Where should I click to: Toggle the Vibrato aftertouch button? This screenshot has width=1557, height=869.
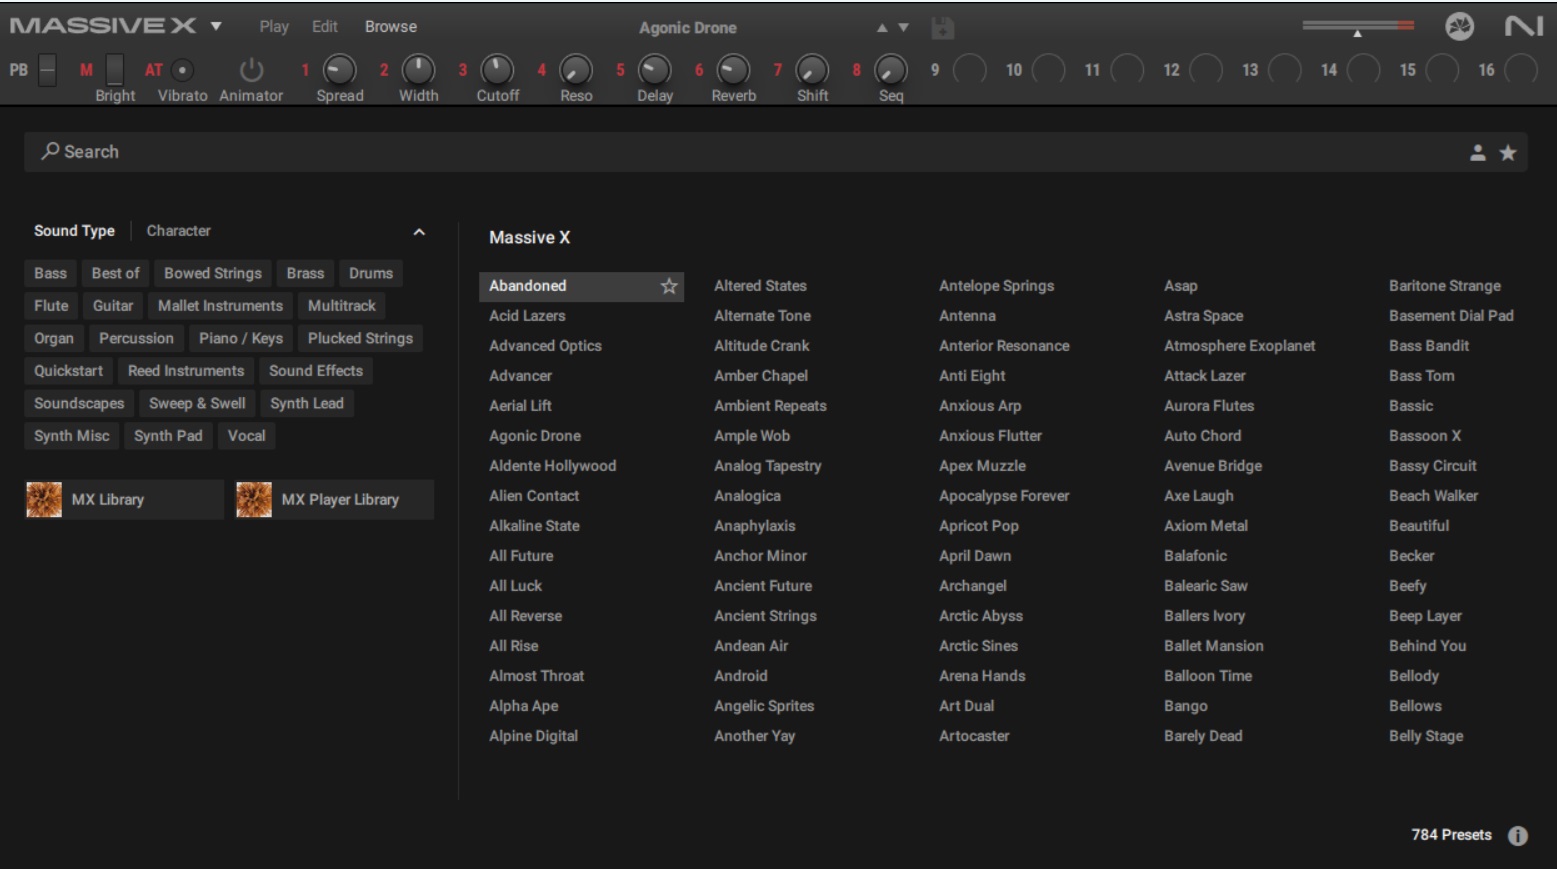pyautogui.click(x=182, y=70)
